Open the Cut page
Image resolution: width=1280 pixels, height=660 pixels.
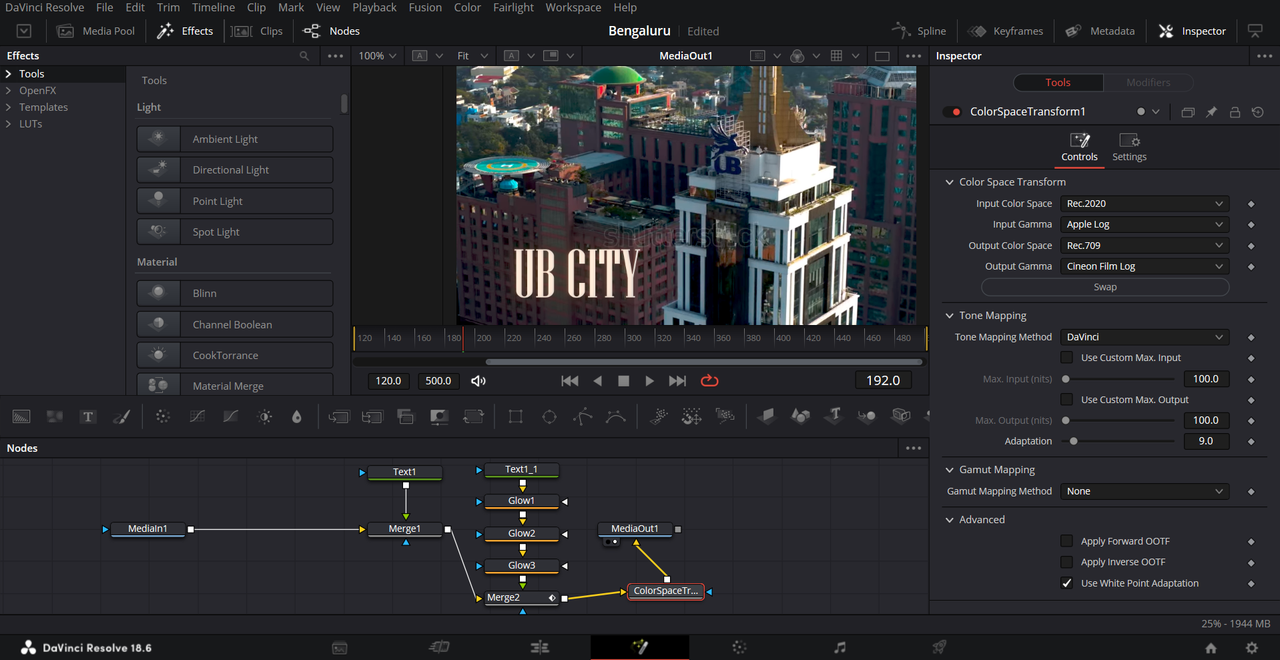click(439, 648)
